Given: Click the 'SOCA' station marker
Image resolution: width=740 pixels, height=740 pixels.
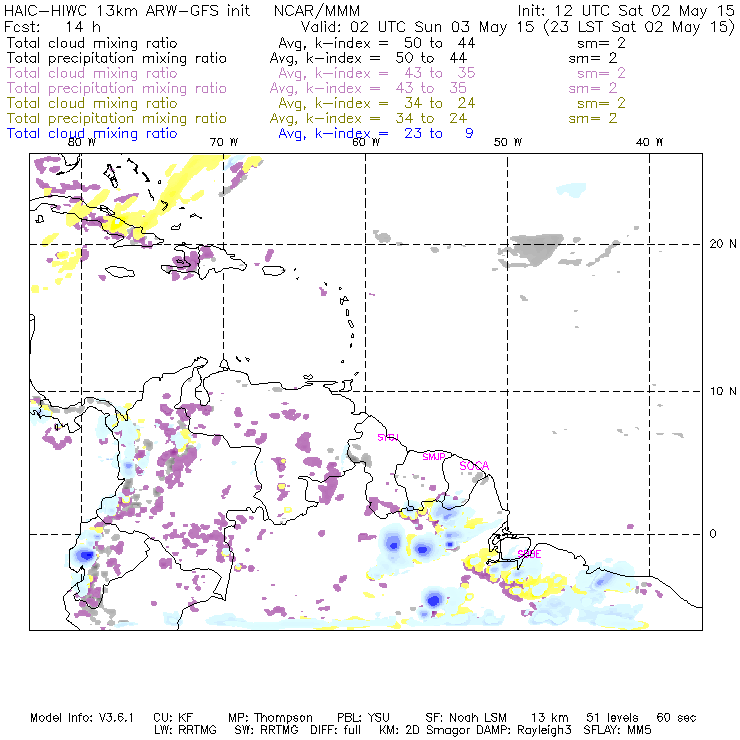Looking at the screenshot, I should [x=474, y=466].
